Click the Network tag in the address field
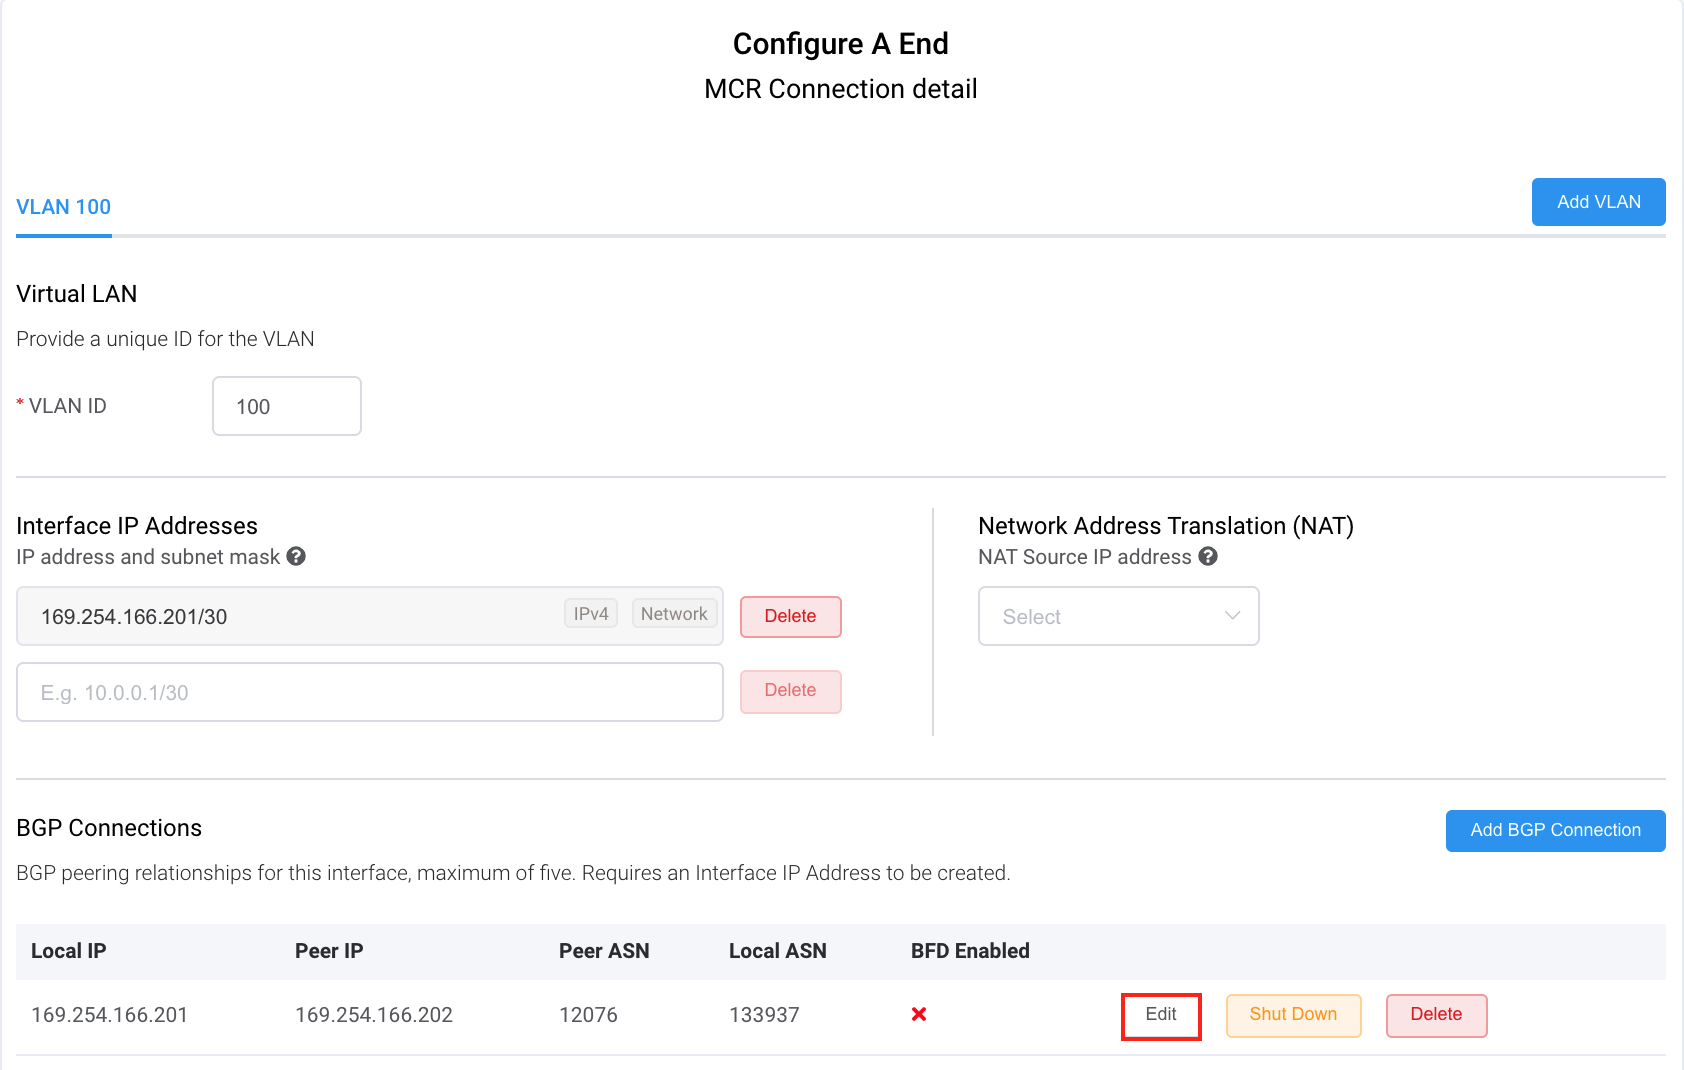Image resolution: width=1684 pixels, height=1070 pixels. pyautogui.click(x=674, y=614)
